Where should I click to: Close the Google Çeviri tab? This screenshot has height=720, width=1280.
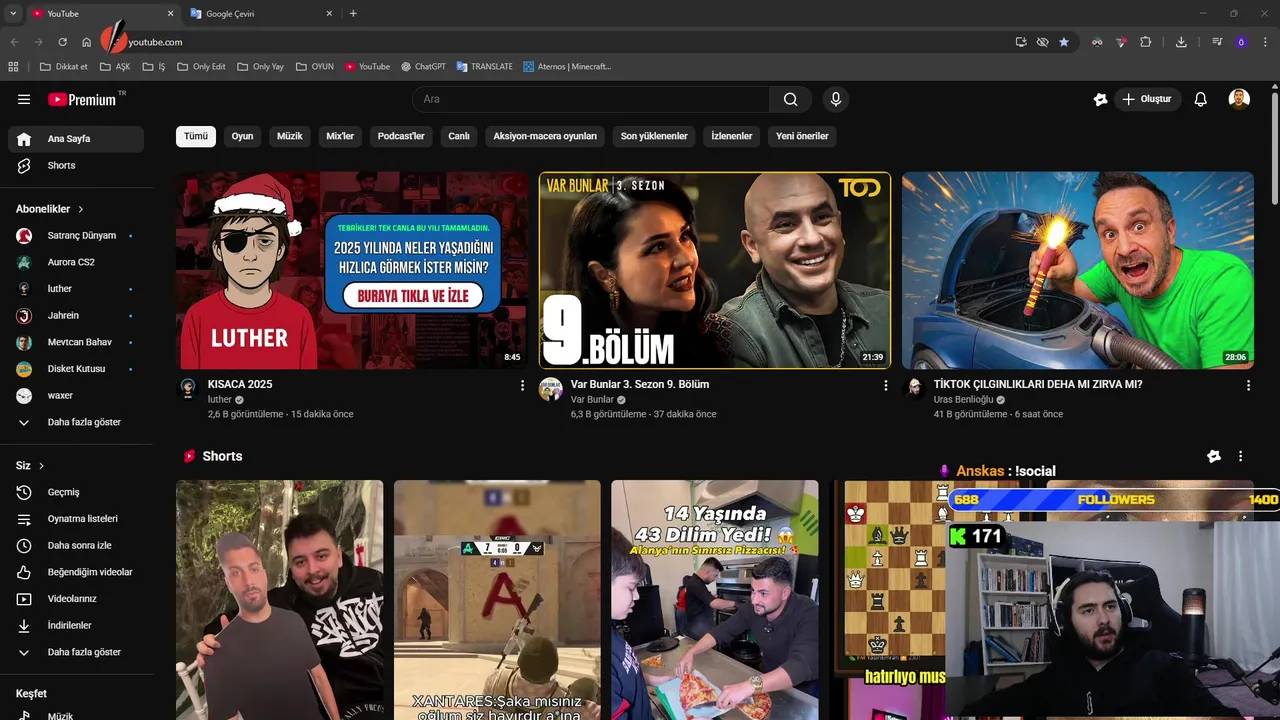[x=329, y=14]
